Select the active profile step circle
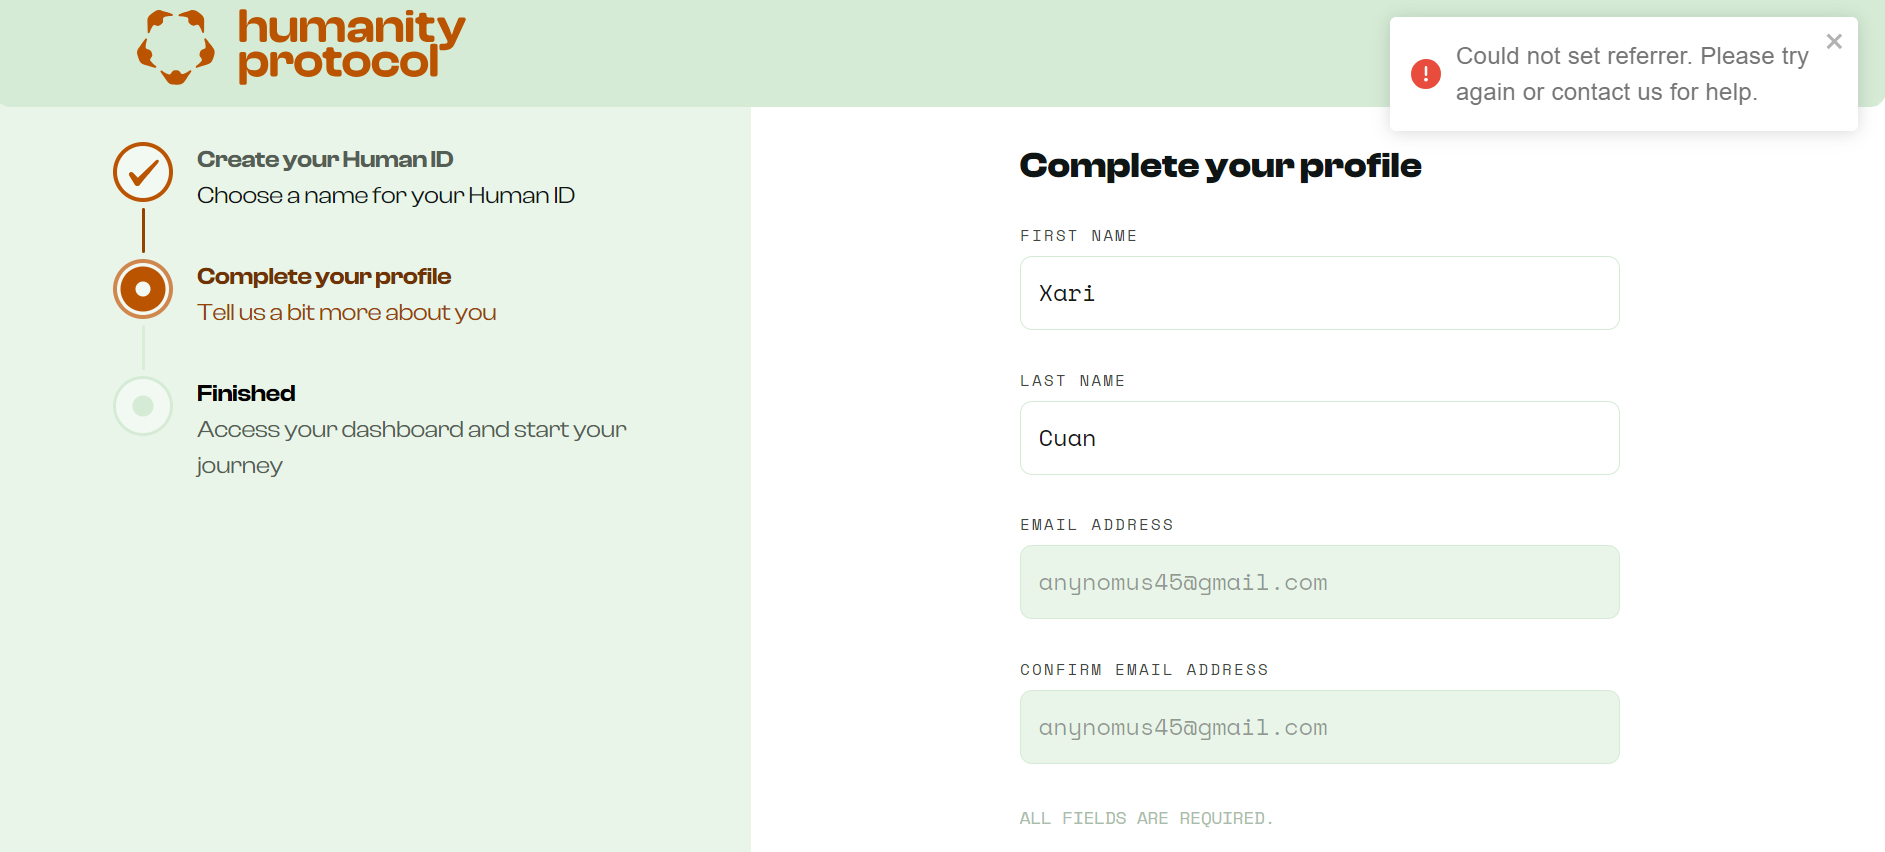This screenshot has width=1885, height=852. point(143,289)
